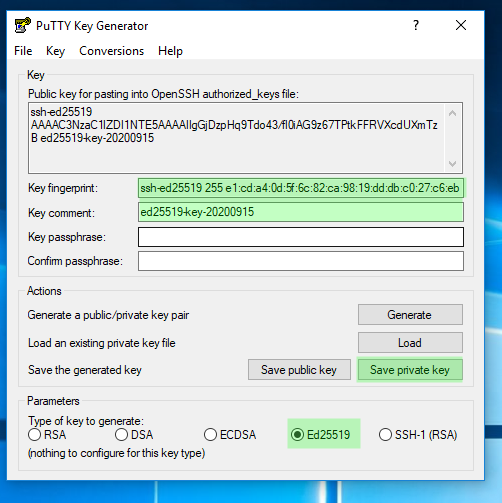Image resolution: width=502 pixels, height=503 pixels.
Task: Select the ECDSA key type radio button
Action: coord(230,435)
